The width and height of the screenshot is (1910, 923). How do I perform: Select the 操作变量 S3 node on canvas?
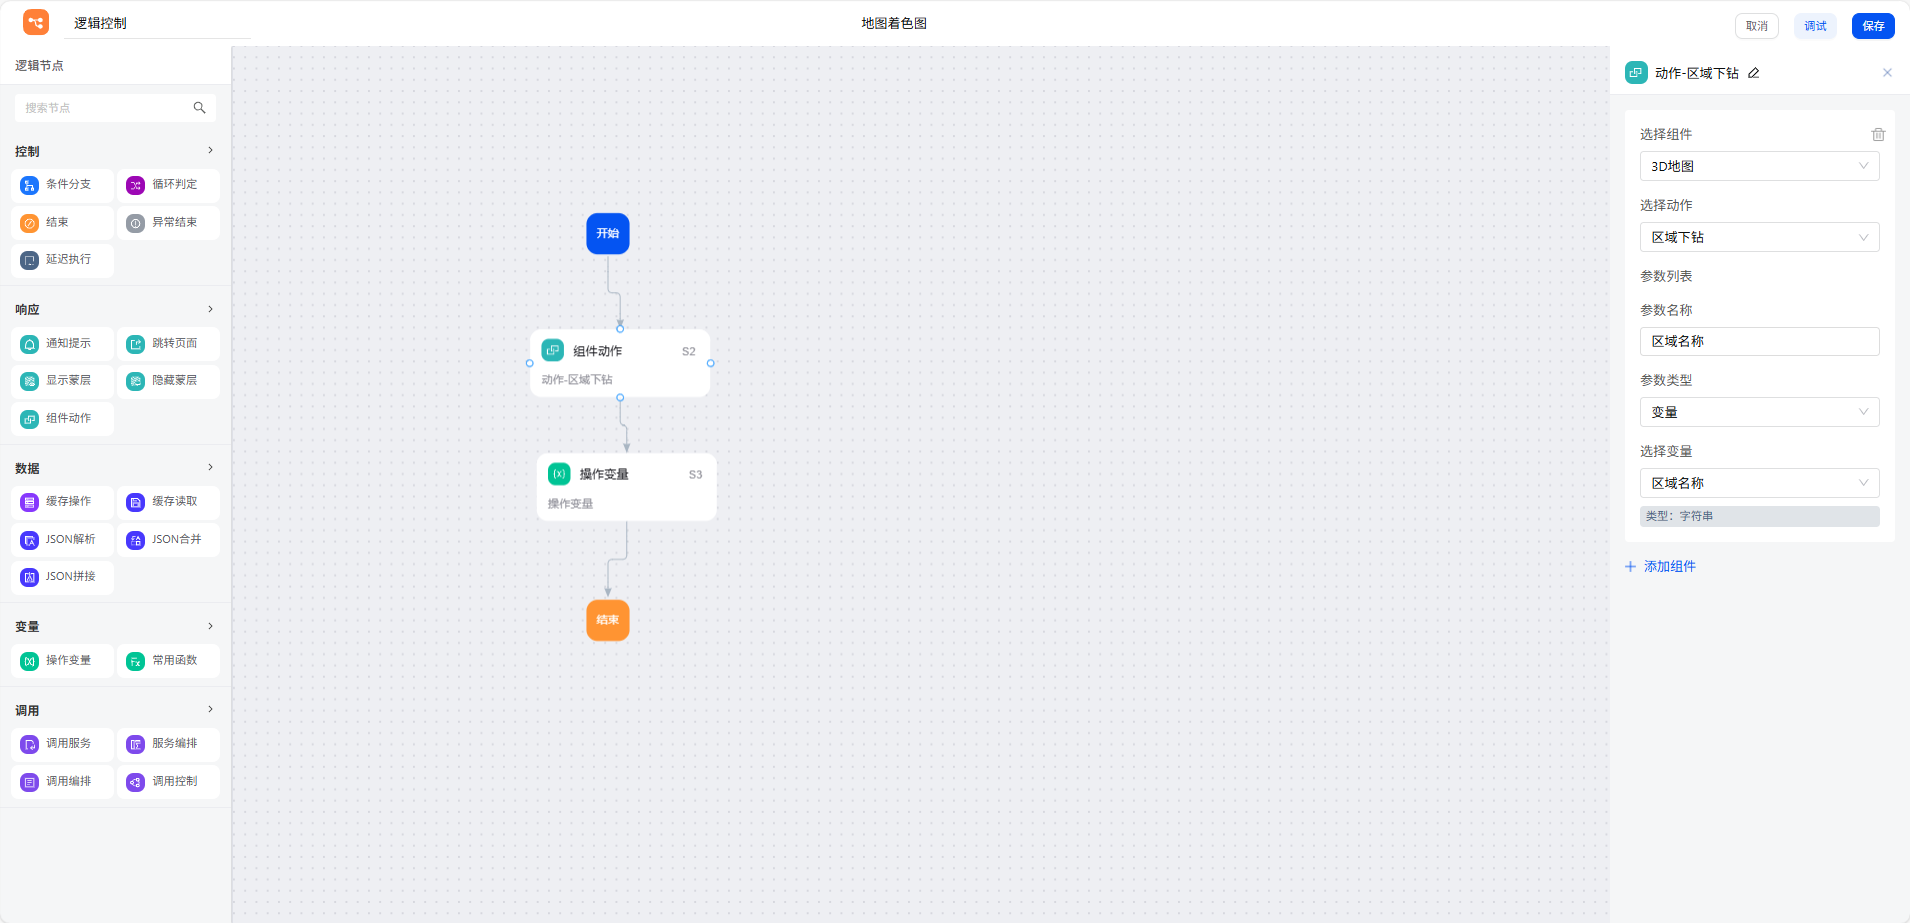click(x=626, y=487)
